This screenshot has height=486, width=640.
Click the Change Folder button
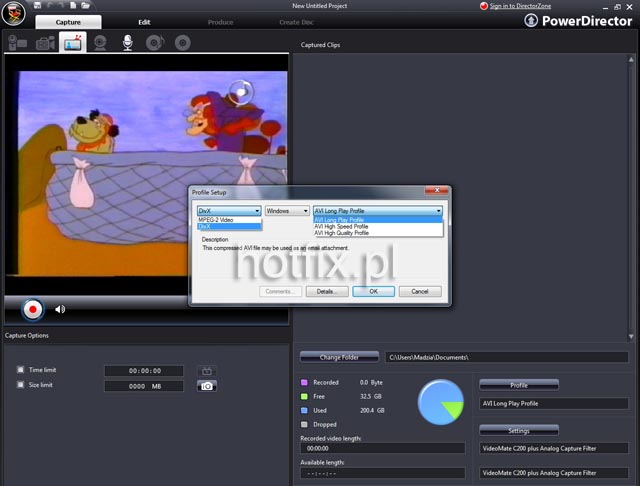(339, 356)
